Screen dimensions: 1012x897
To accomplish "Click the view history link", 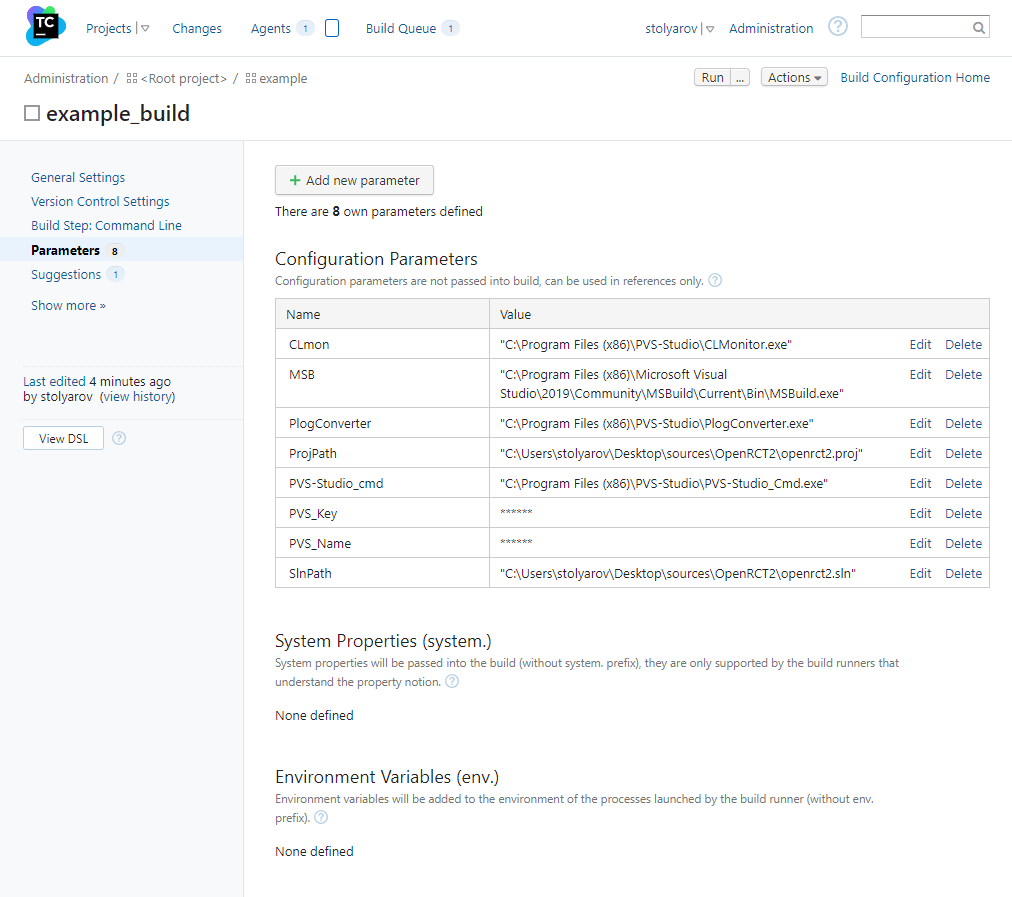I will coord(137,397).
